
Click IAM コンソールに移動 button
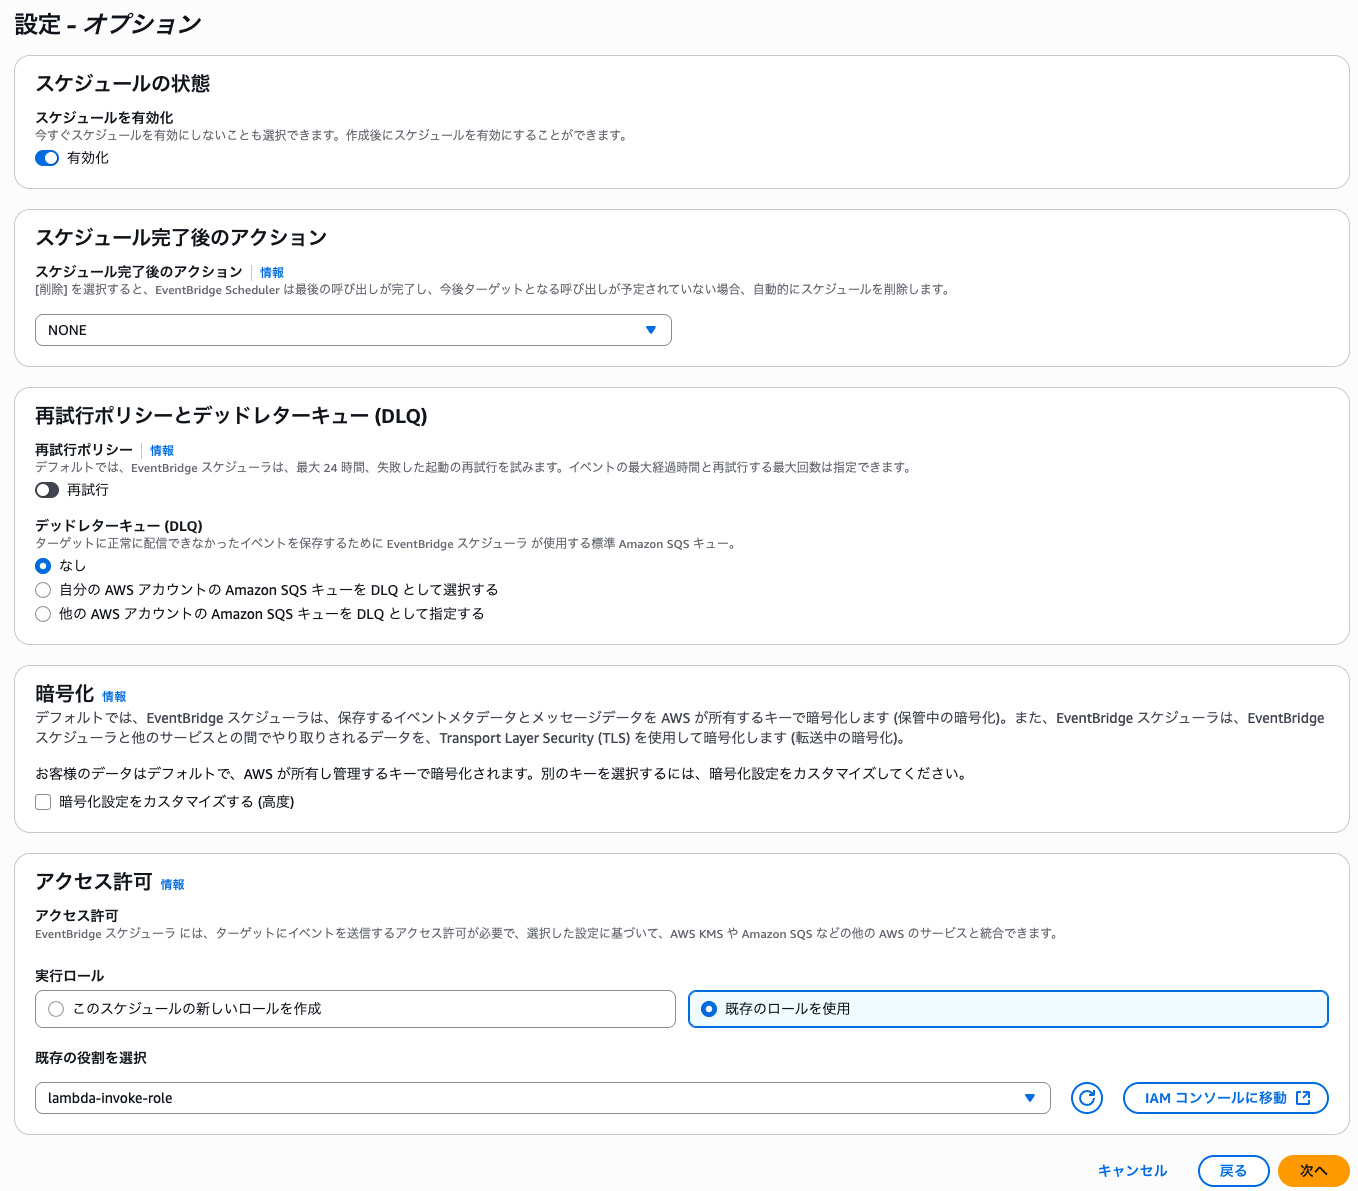[x=1226, y=1098]
